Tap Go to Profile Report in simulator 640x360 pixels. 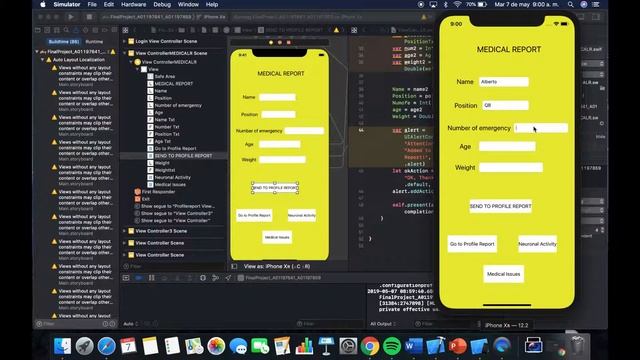click(x=472, y=244)
